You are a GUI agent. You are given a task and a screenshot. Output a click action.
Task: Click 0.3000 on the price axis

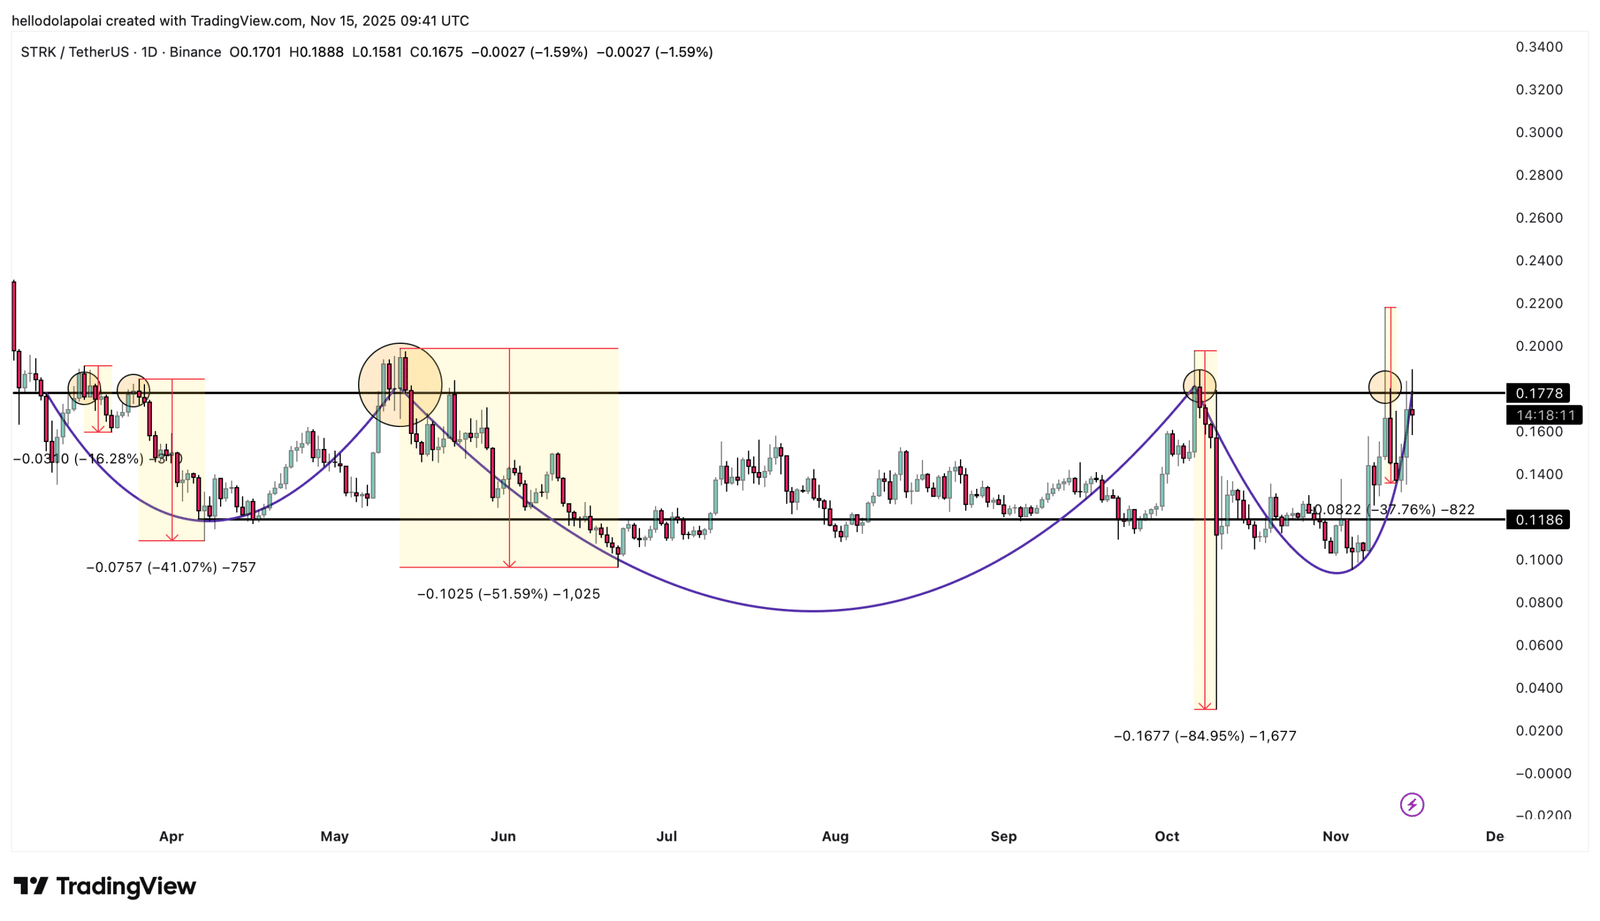pyautogui.click(x=1539, y=133)
